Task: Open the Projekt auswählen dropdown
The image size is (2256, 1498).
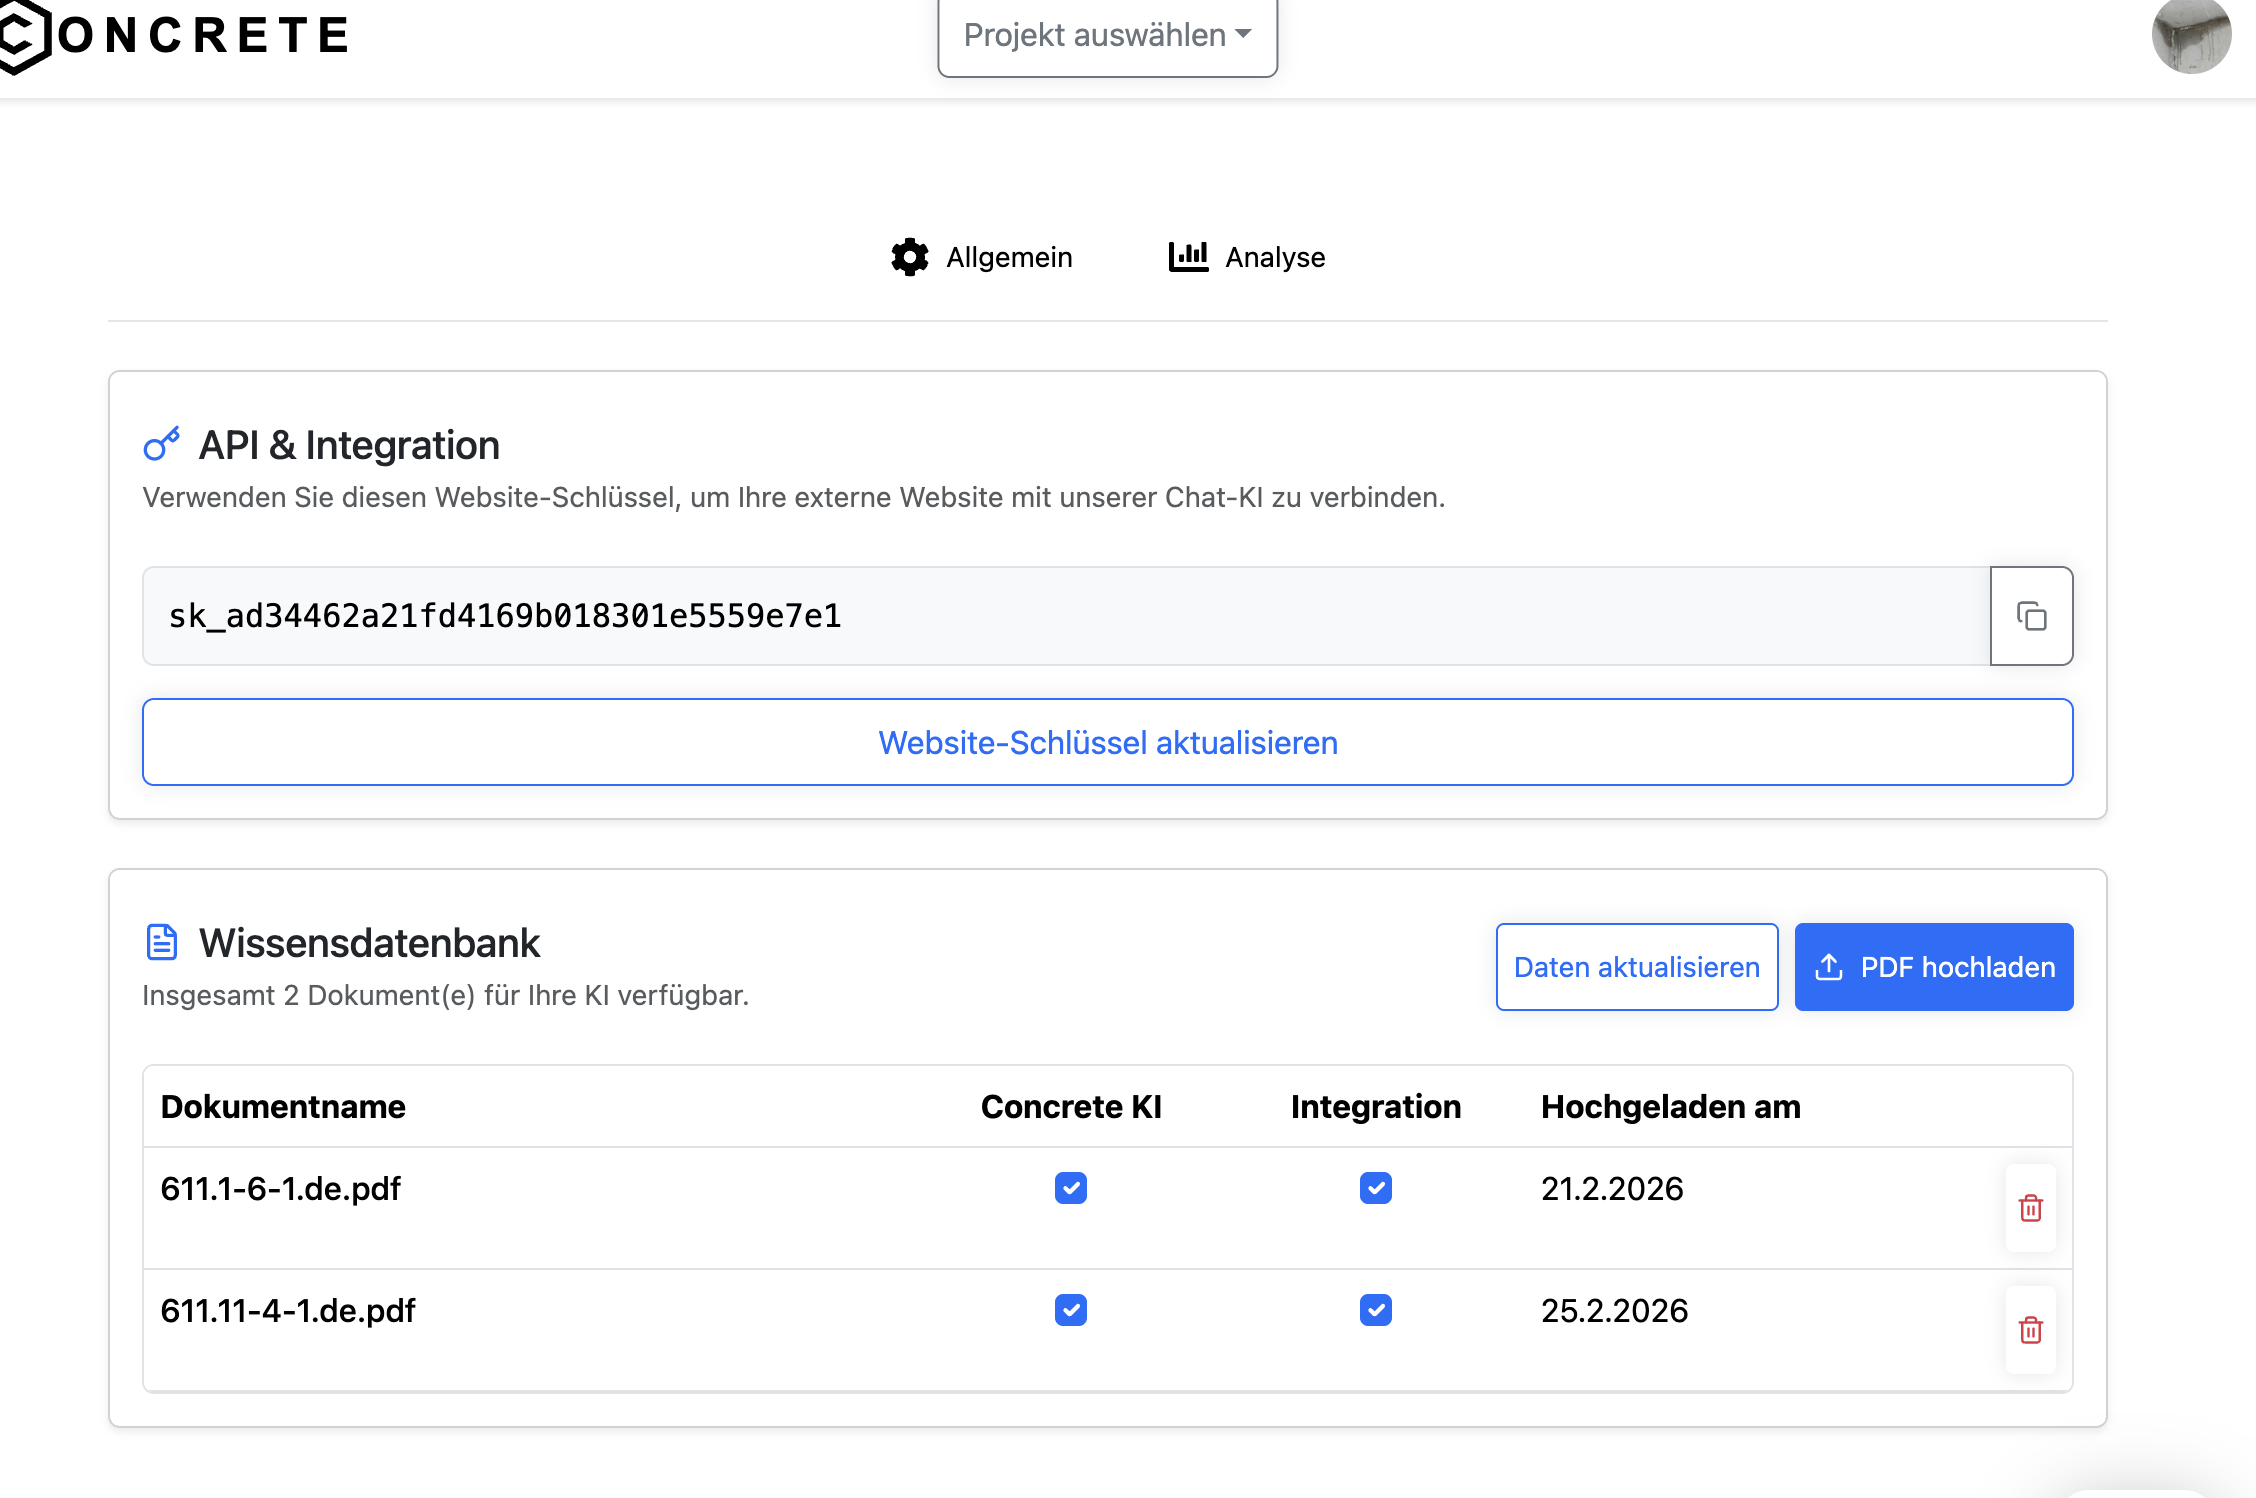Action: pos(1107,36)
